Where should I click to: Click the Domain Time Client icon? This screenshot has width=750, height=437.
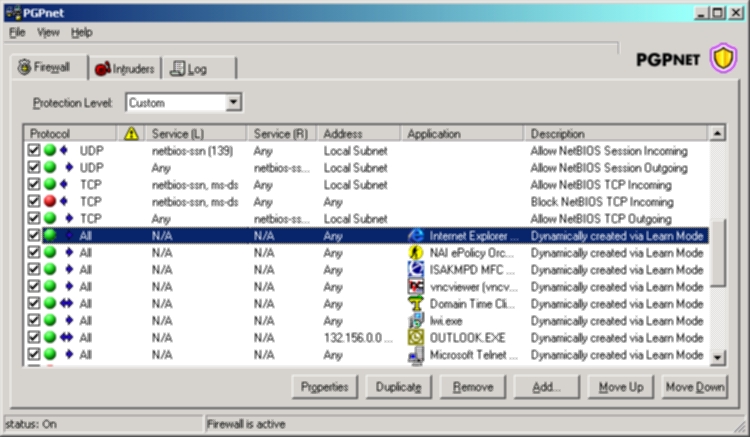point(416,304)
